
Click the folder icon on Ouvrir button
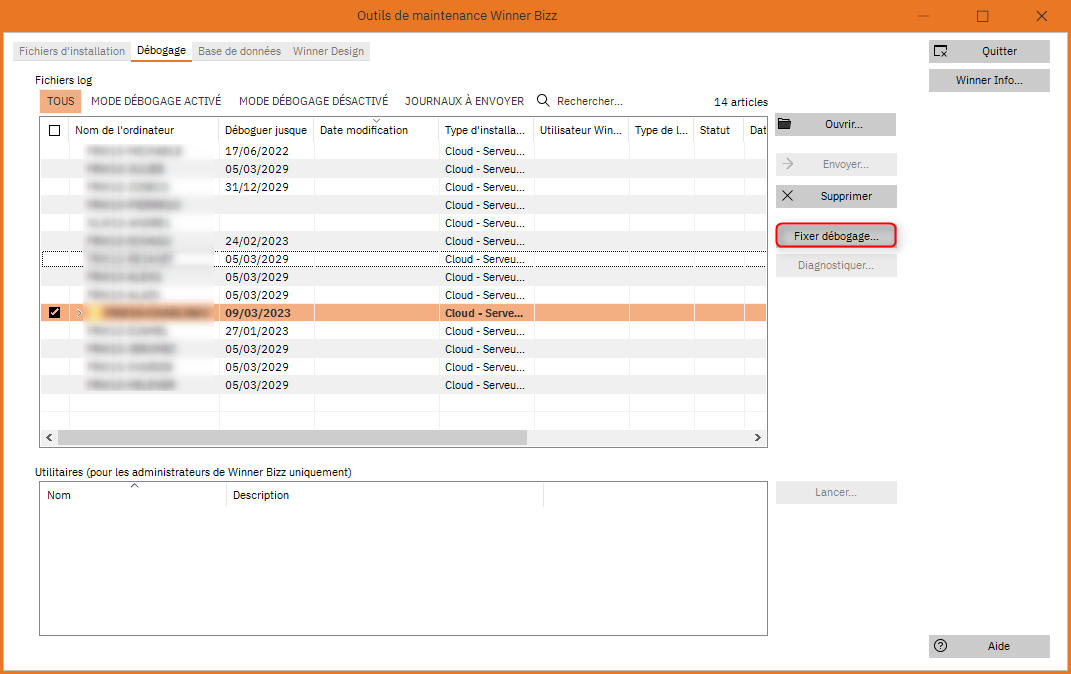[x=784, y=124]
